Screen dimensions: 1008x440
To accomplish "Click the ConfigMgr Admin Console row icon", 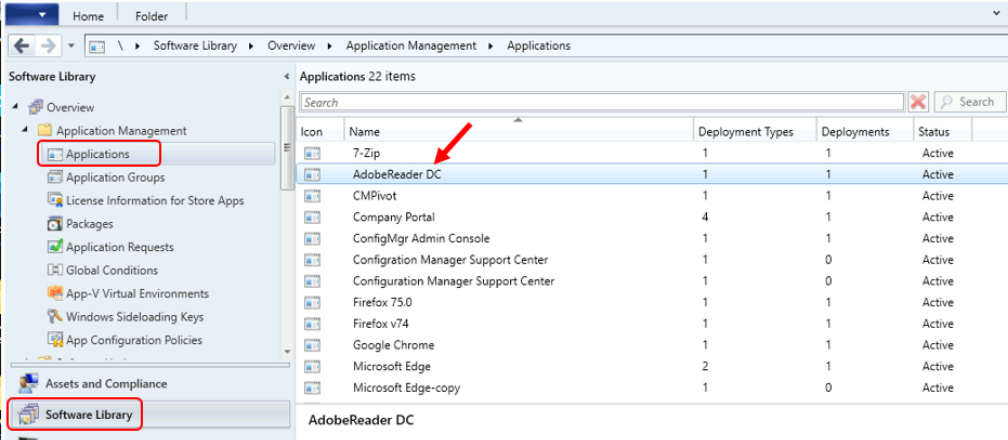I will click(312, 239).
